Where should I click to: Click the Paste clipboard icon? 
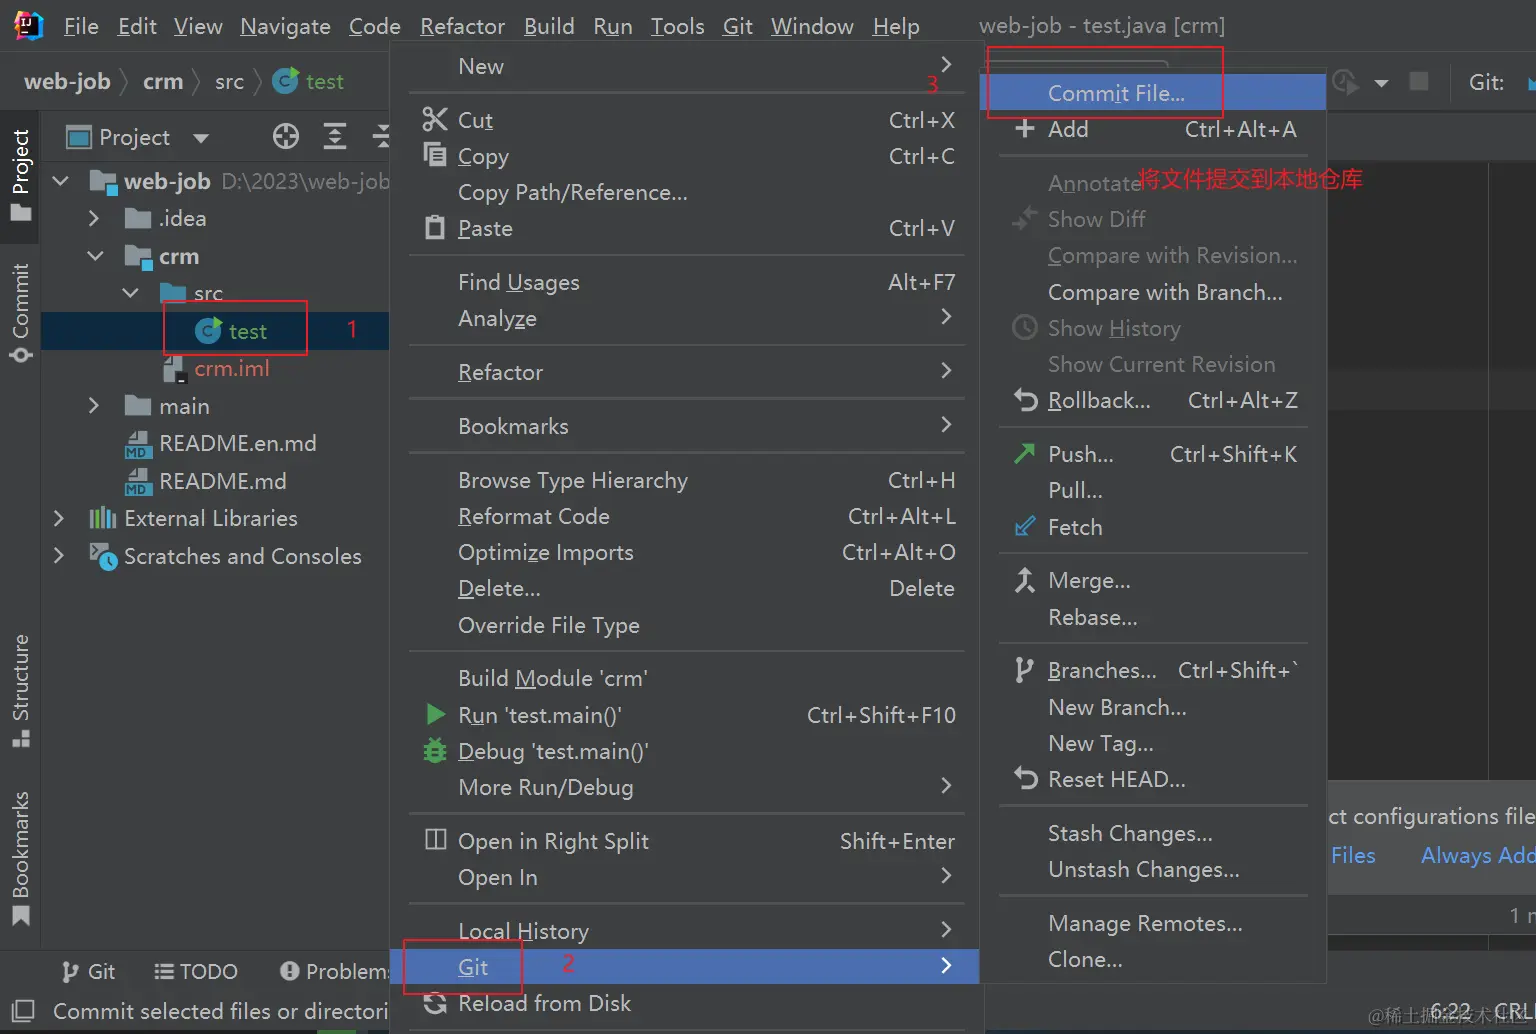point(434,228)
